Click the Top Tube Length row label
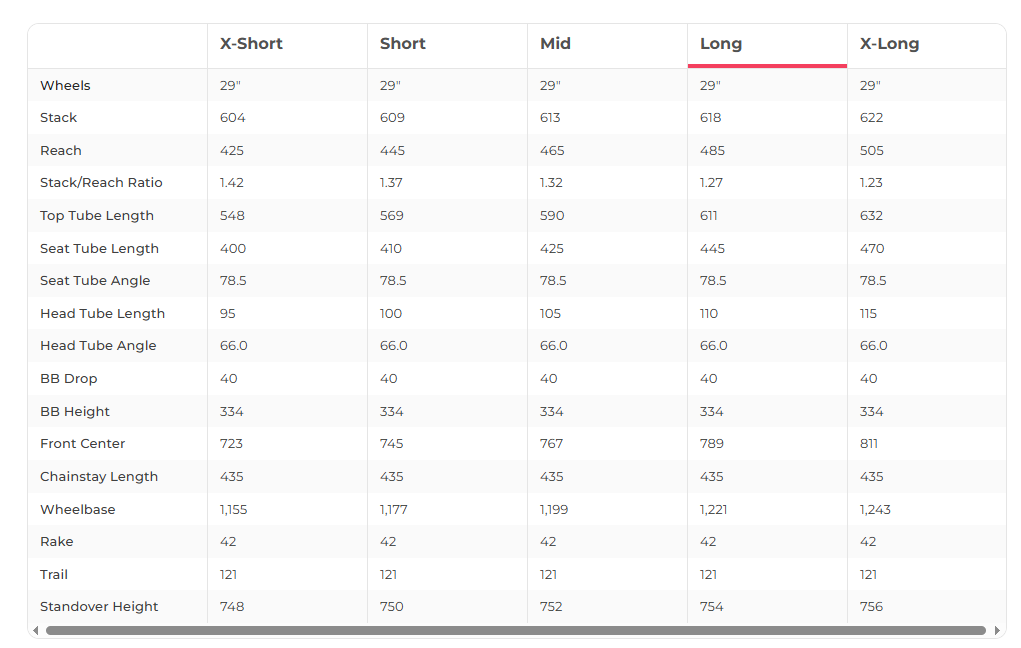Viewport: 1021px width, 648px height. (97, 216)
